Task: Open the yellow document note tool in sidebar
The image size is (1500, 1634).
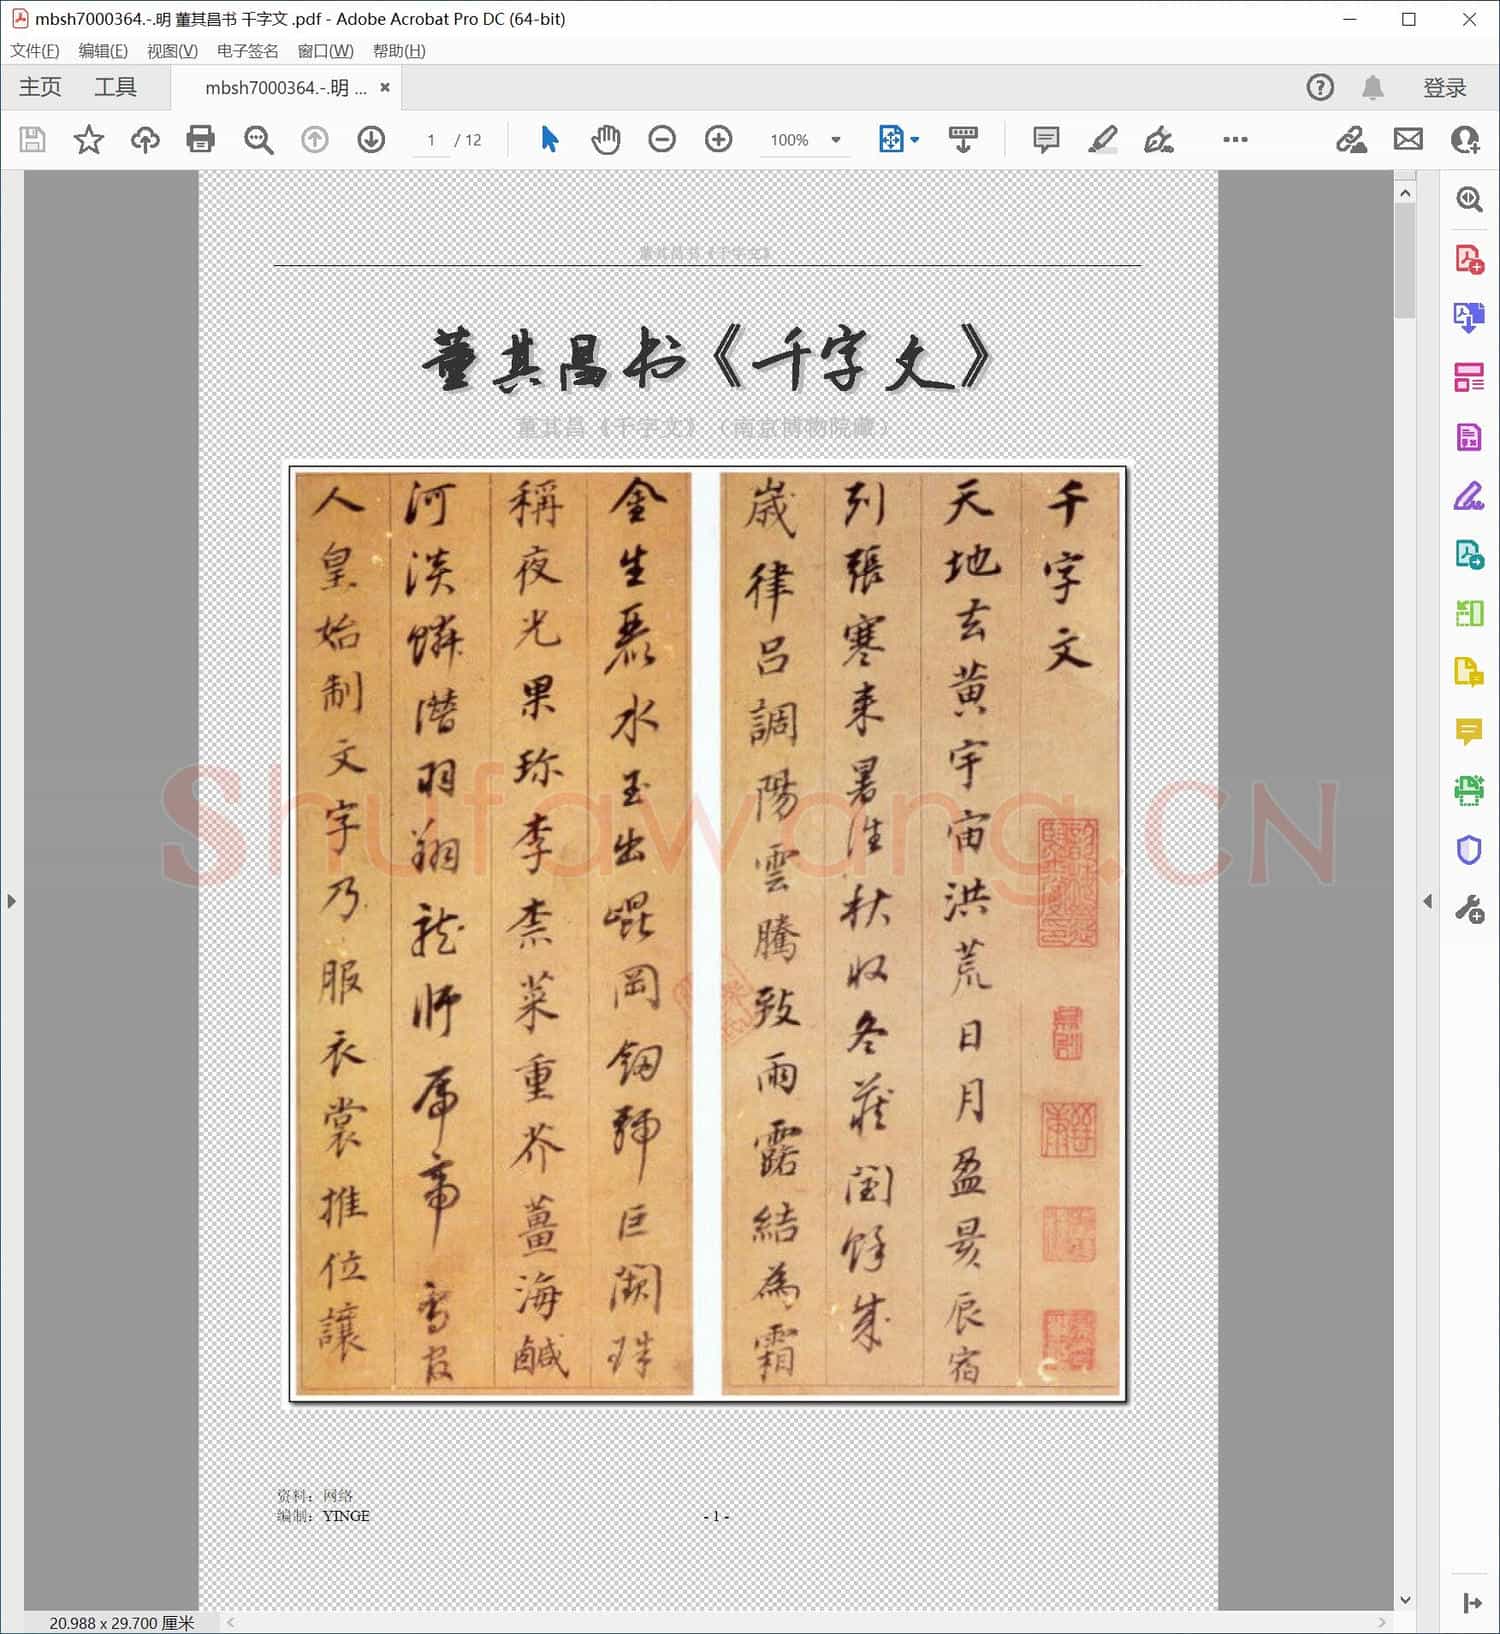Action: click(x=1469, y=672)
